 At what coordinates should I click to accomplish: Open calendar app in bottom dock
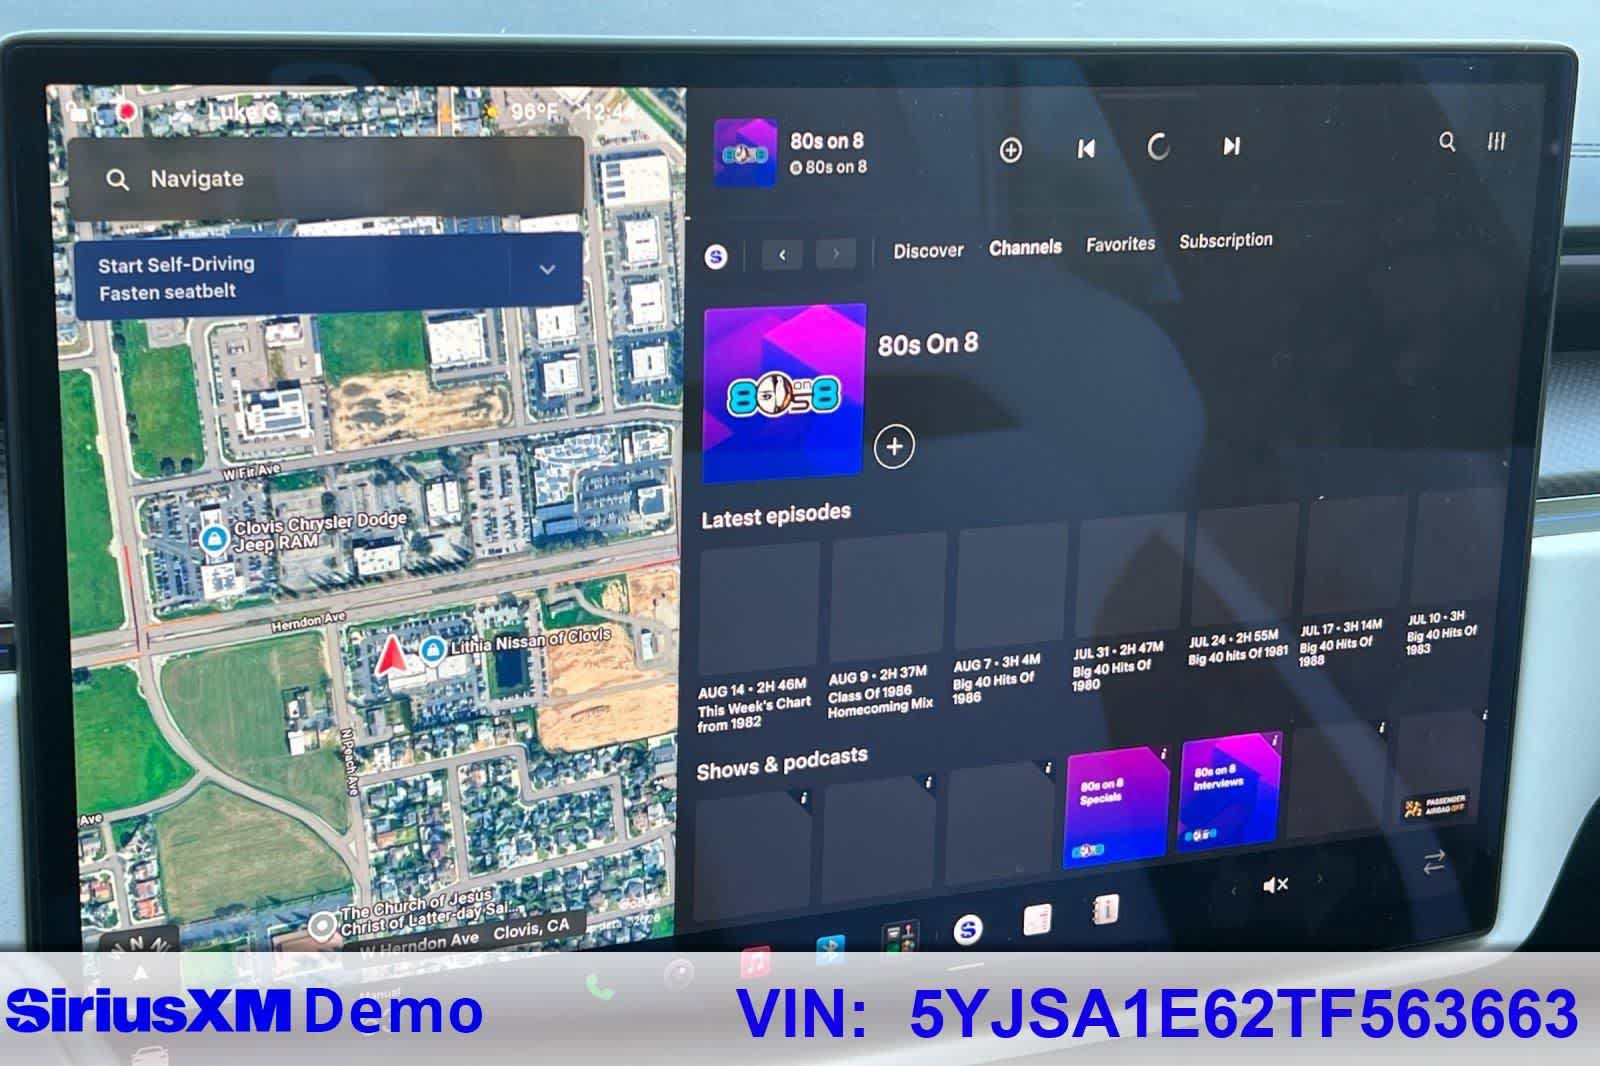1037,920
